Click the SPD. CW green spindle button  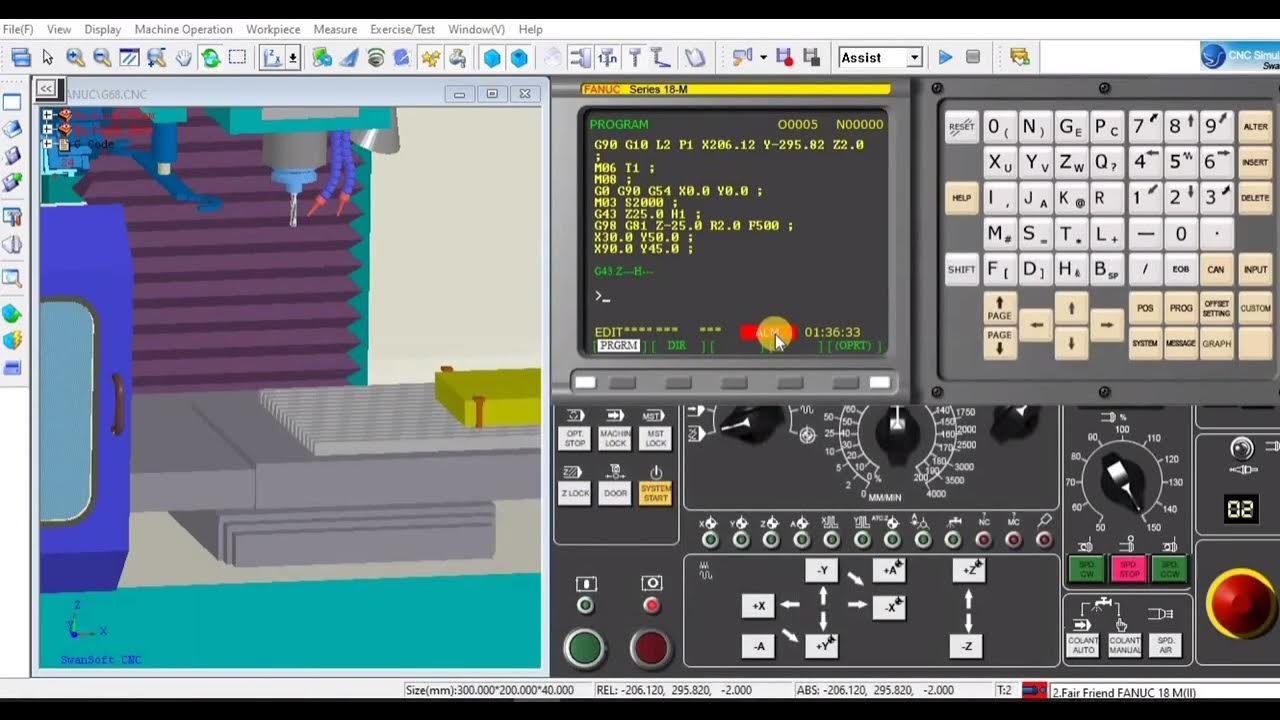coord(1085,570)
